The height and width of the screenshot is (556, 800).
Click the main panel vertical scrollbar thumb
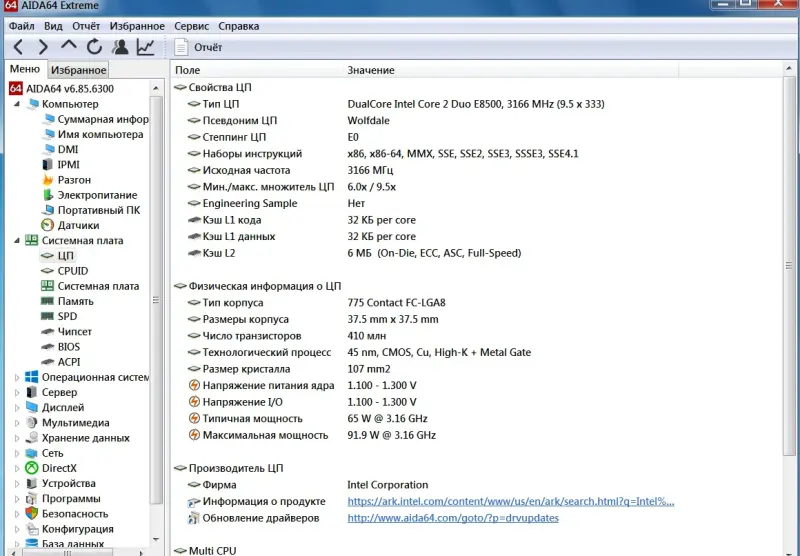[x=789, y=265]
